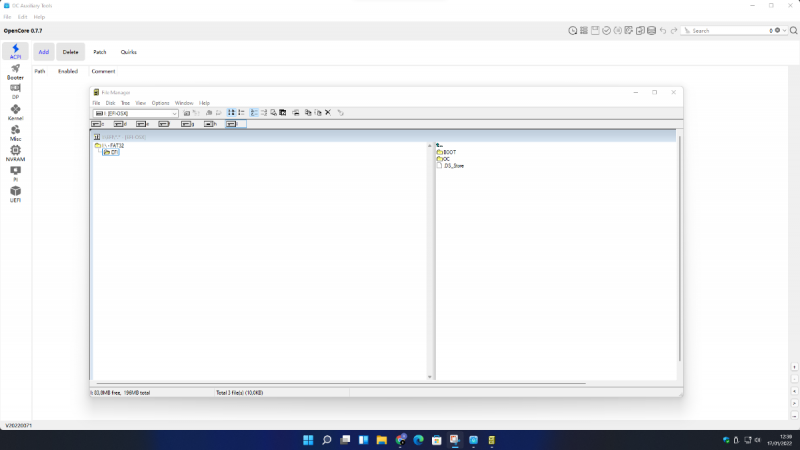The height and width of the screenshot is (450, 800).
Task: Click the validate checkmark icon in OpenCore toolbar
Action: pos(606,31)
